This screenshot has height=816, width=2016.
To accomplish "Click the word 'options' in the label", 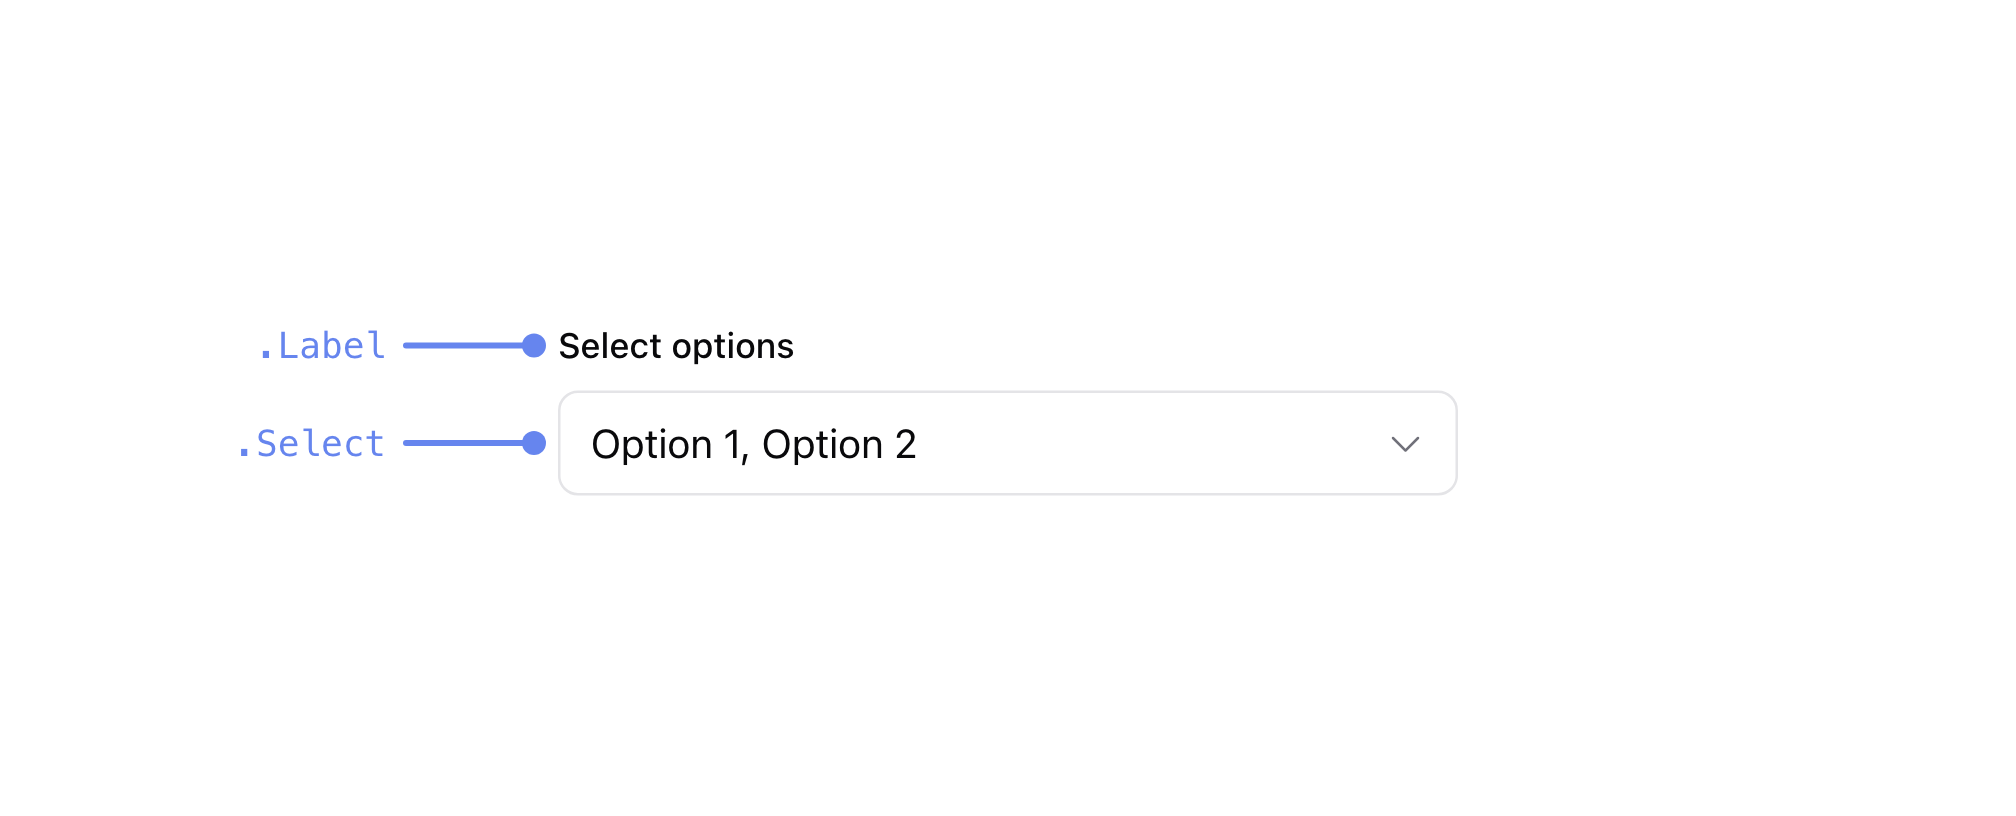I will 732,347.
